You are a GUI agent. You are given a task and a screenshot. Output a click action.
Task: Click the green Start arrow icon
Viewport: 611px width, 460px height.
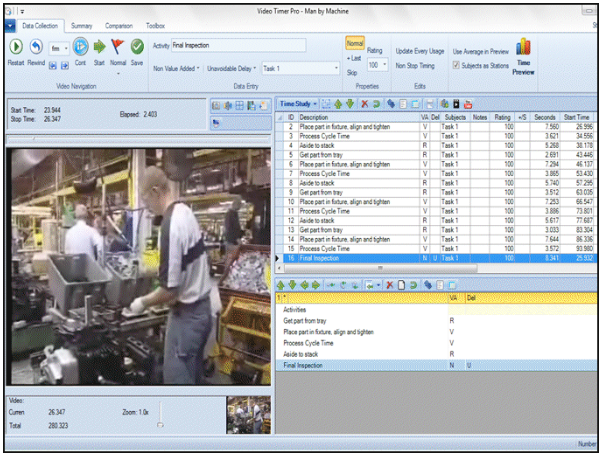tap(99, 47)
